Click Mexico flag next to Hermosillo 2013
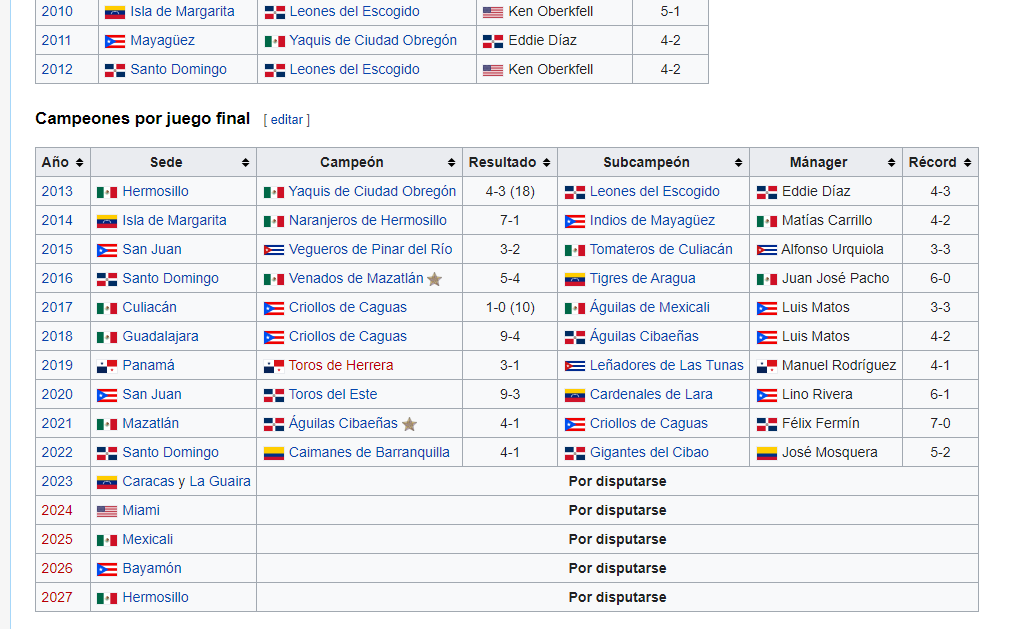1019x629 pixels. click(107, 192)
